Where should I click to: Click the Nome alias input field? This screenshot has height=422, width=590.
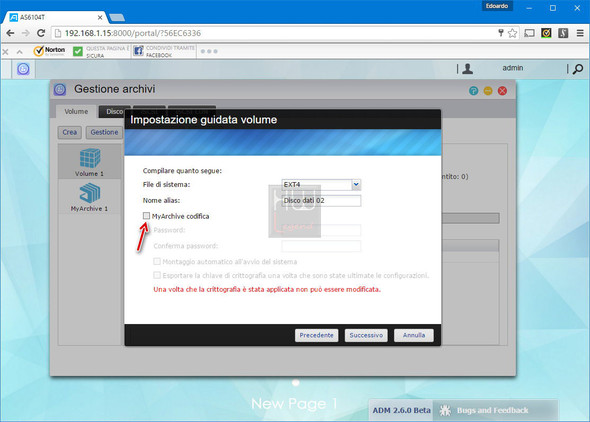[321, 200]
